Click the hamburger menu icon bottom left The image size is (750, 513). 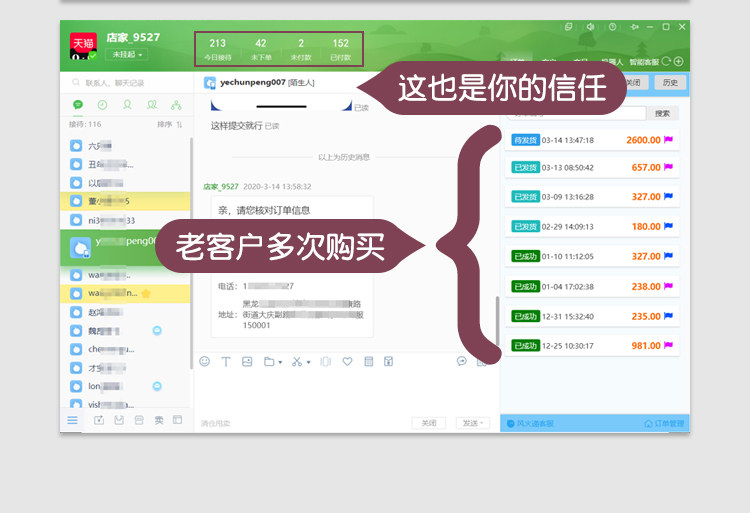point(72,420)
